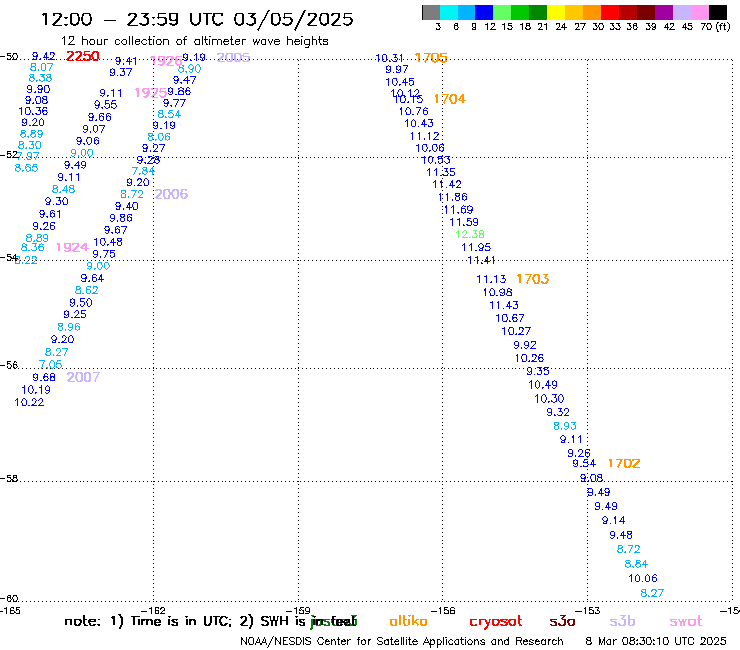Select the 8 Mar 08:30:10 UTC timestamp
Image resolution: width=740 pixels, height=650 pixels.
click(656, 641)
